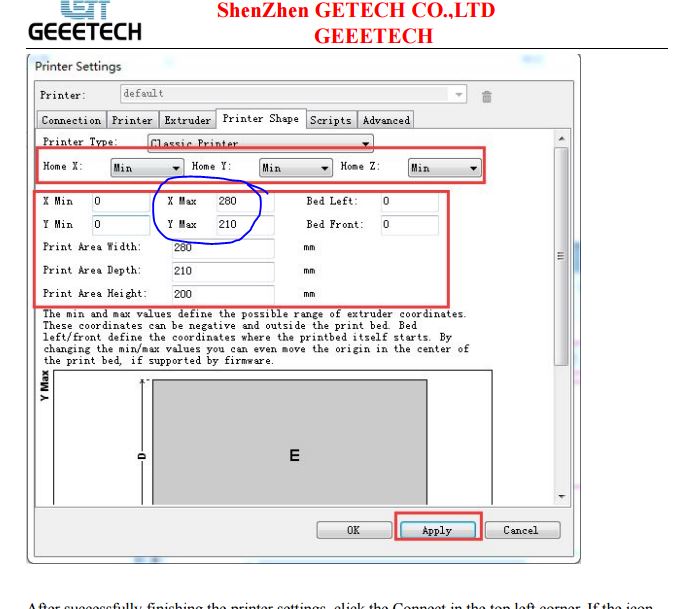Screen dimensions: 677x609
Task: Switch to the Connection tab
Action: coord(71,120)
